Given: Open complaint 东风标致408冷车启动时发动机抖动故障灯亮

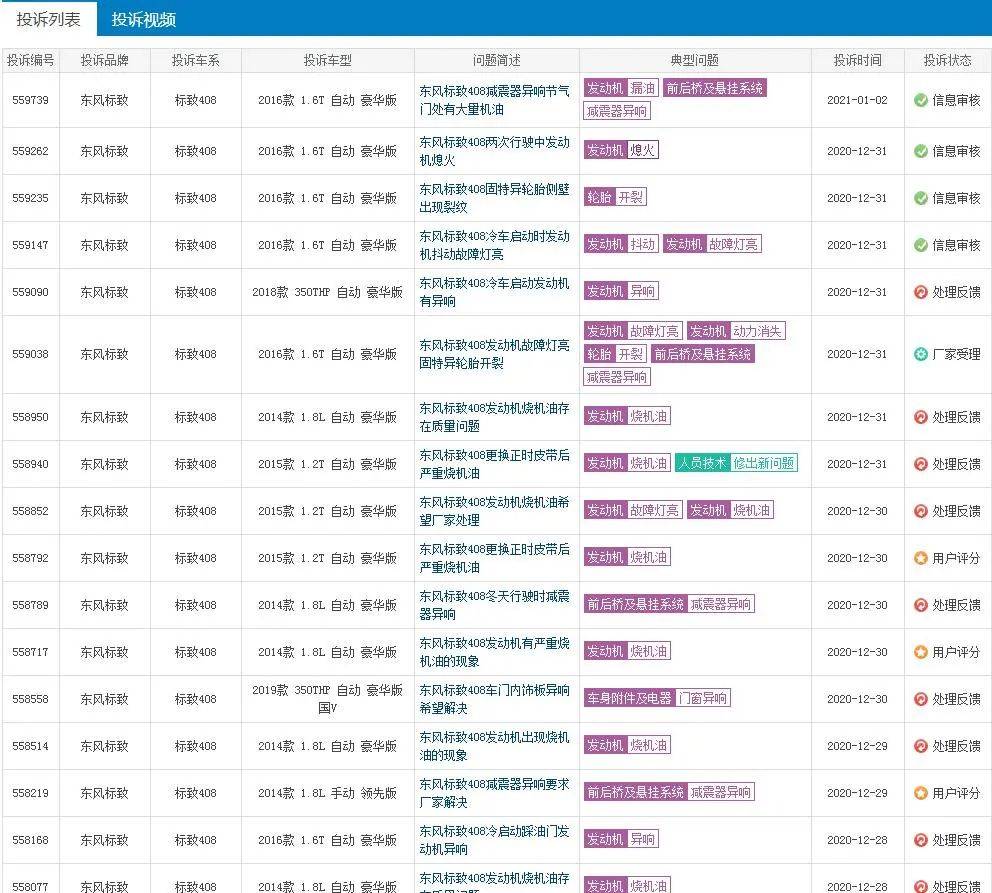Looking at the screenshot, I should point(494,245).
